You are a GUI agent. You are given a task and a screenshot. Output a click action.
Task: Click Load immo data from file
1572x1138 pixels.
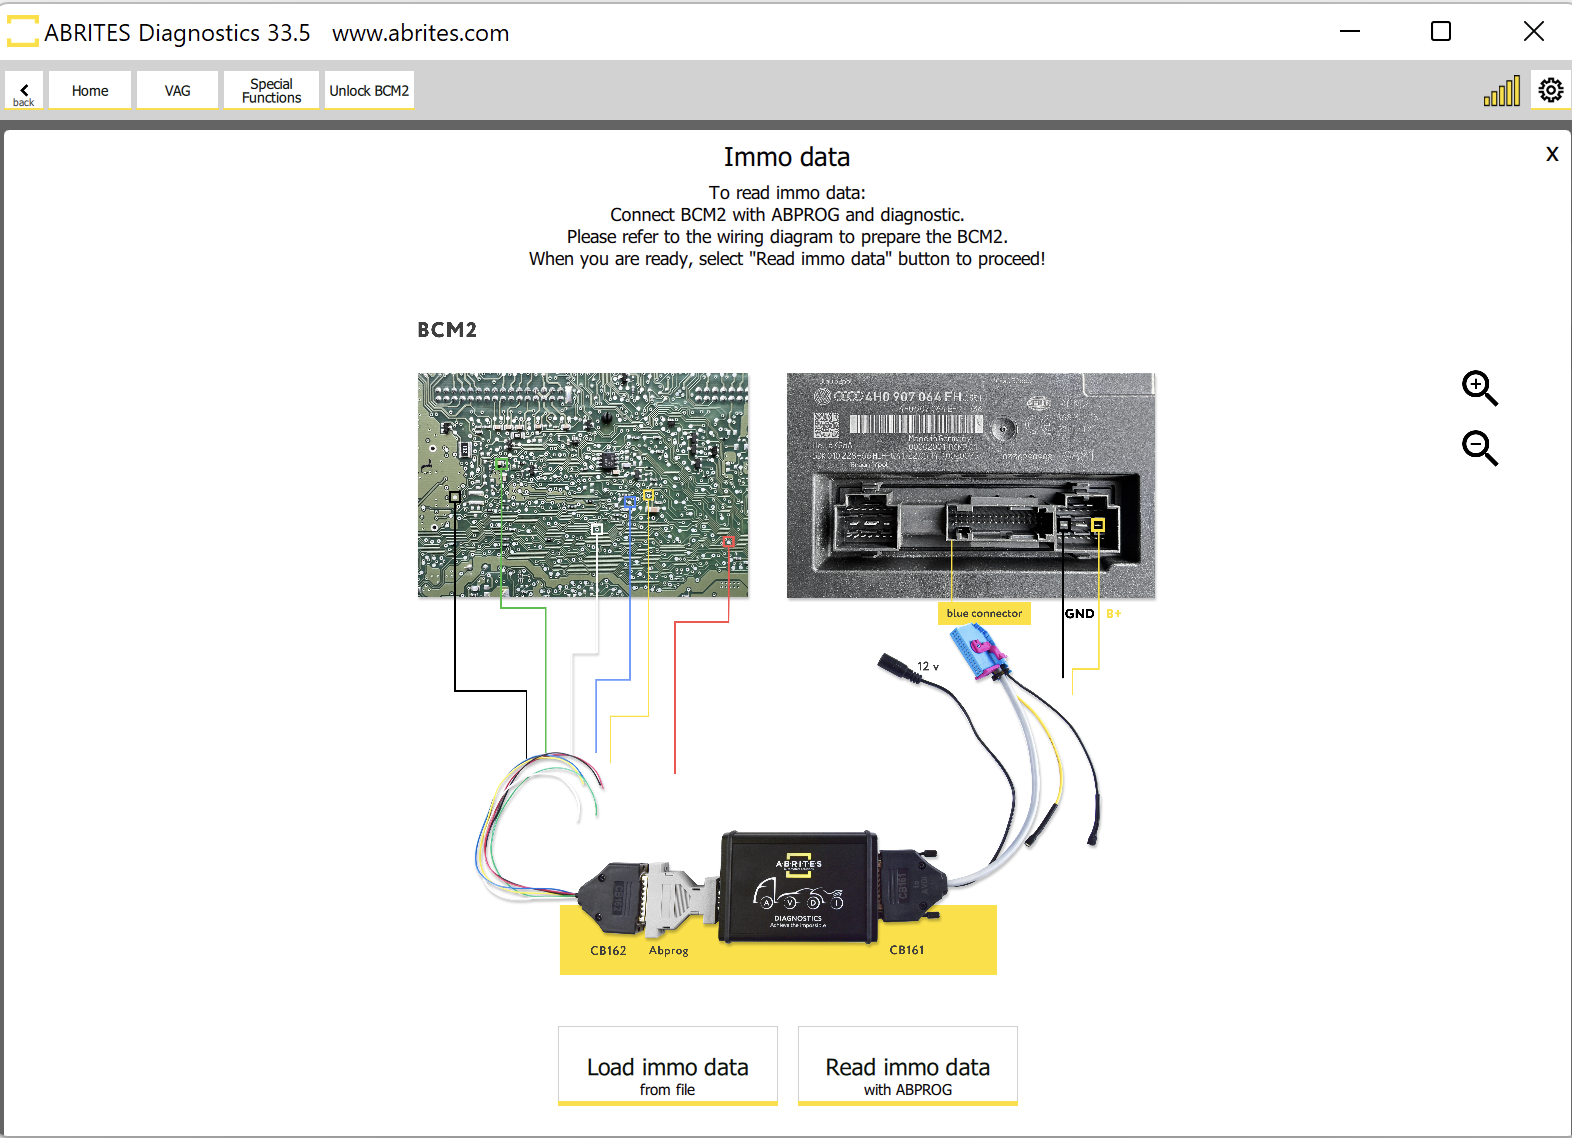click(x=668, y=1066)
